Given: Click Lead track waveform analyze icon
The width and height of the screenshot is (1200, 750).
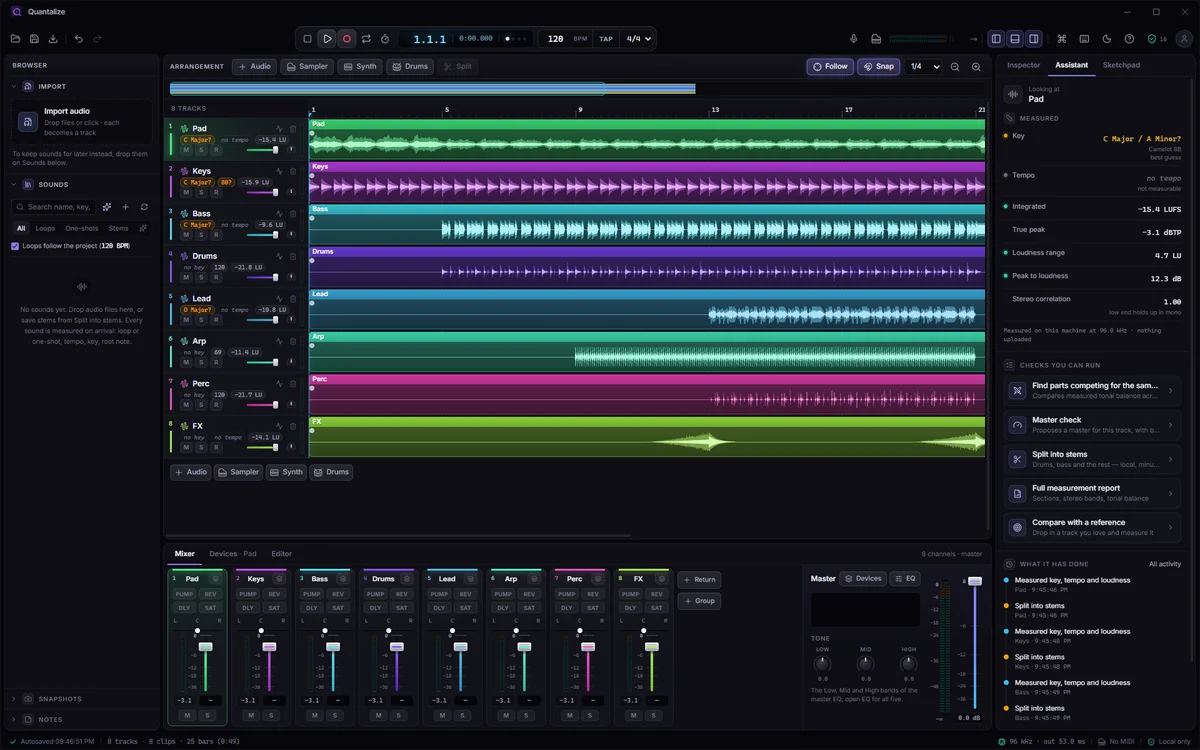Looking at the screenshot, I should point(280,298).
